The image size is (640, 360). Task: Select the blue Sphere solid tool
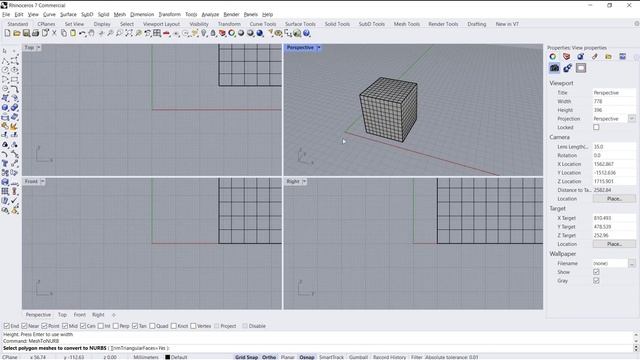point(5,107)
